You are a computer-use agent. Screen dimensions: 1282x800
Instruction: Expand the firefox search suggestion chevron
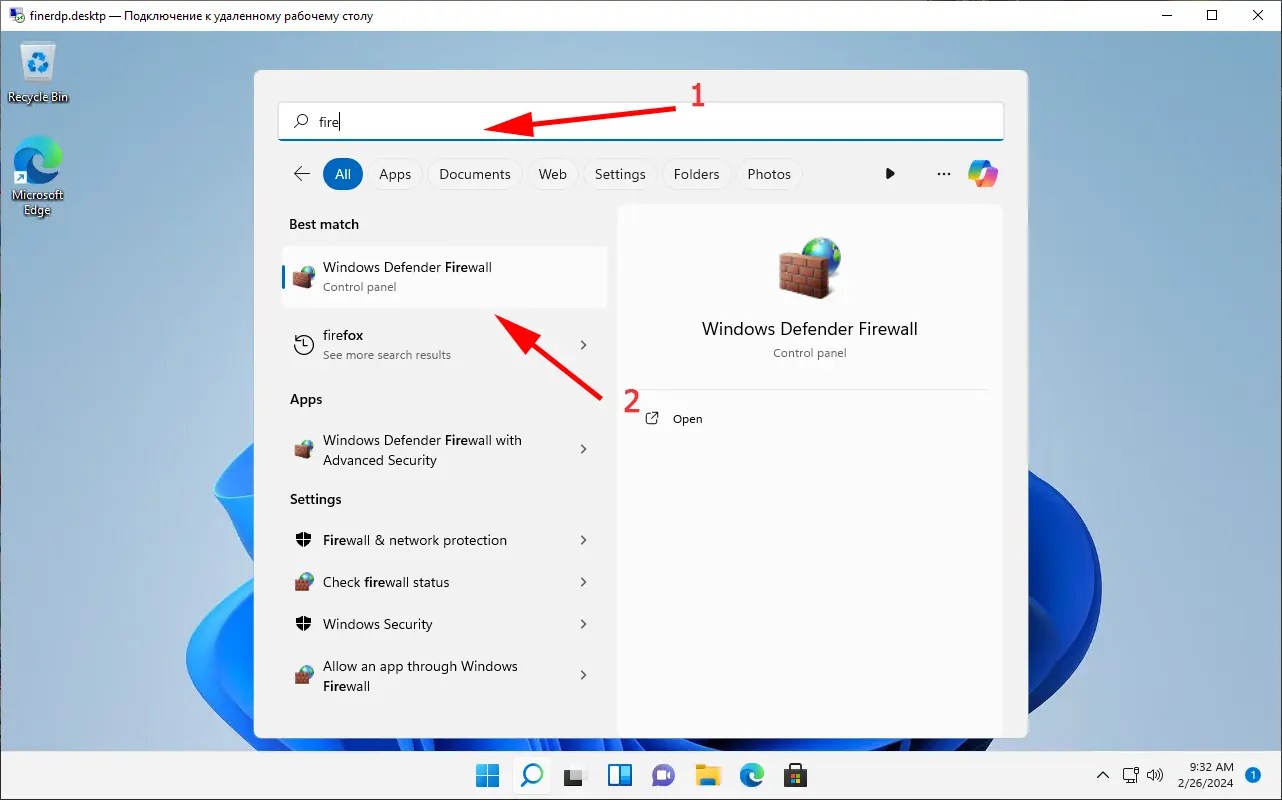coord(583,344)
